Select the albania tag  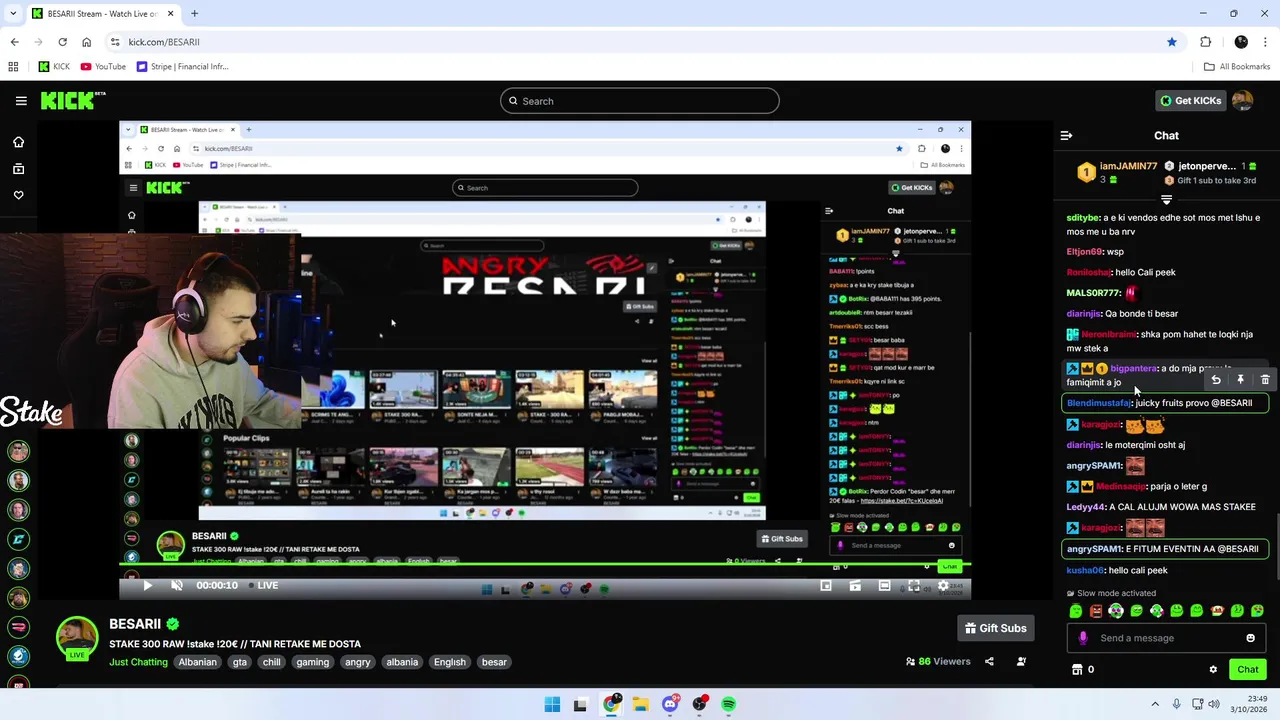[x=402, y=662]
